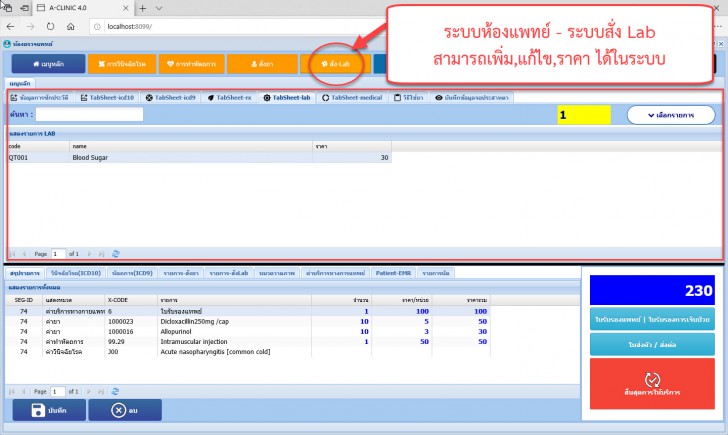Open the browser home page icon
Screen dimensions: 728x435
point(71,26)
